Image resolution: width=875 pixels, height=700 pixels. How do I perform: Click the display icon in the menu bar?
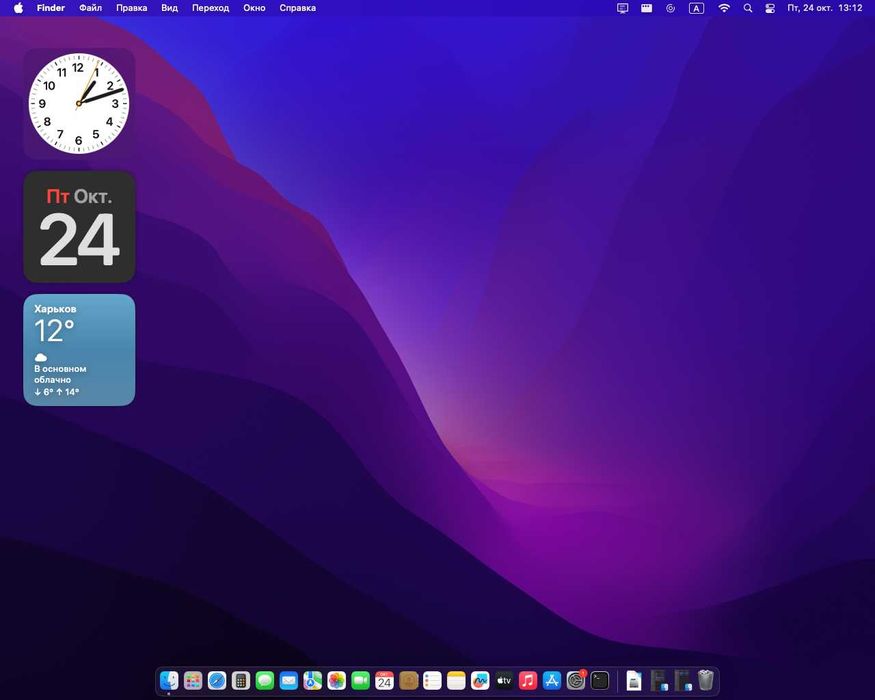click(623, 8)
